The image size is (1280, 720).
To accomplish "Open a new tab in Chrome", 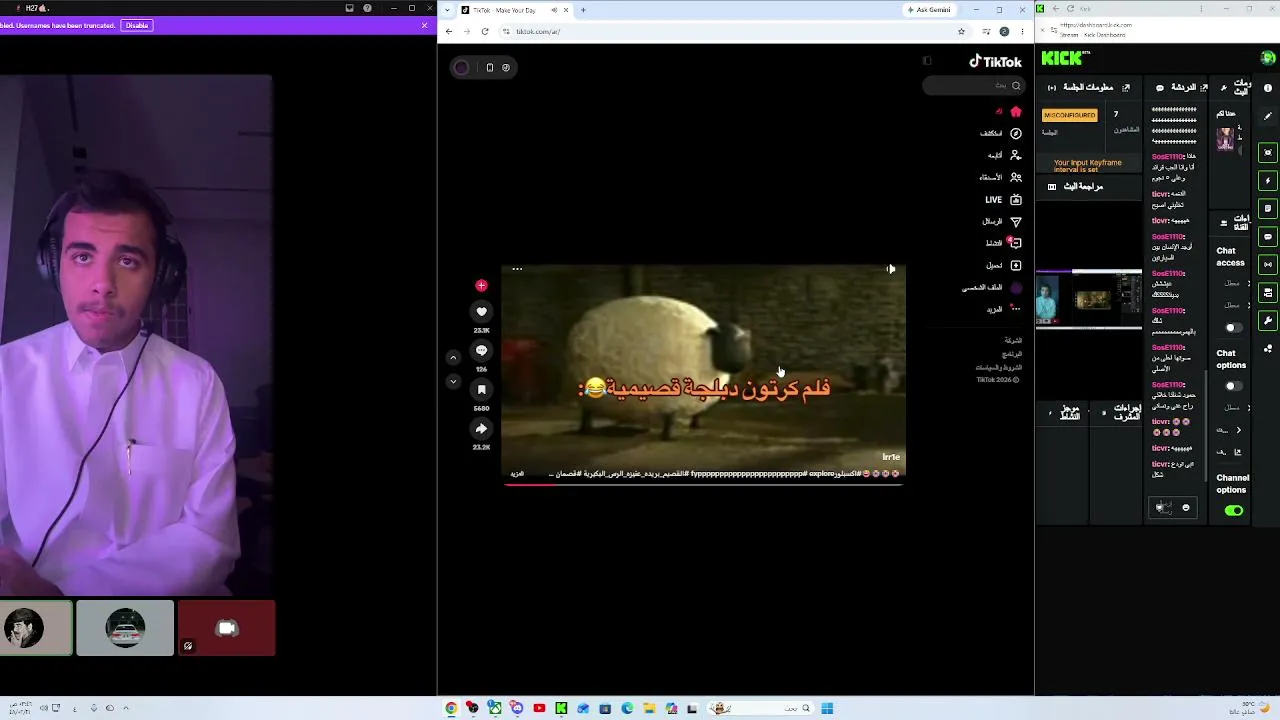I will click(583, 10).
